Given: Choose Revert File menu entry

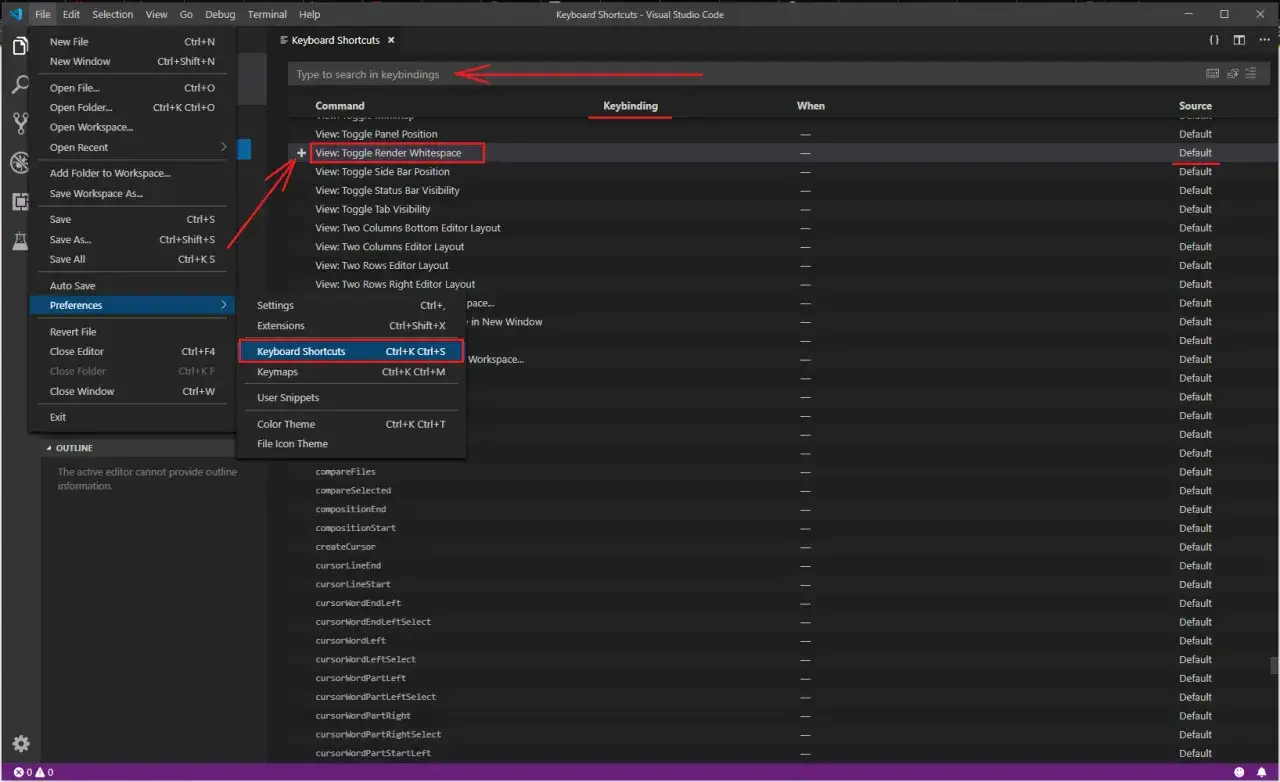Looking at the screenshot, I should point(132,332).
